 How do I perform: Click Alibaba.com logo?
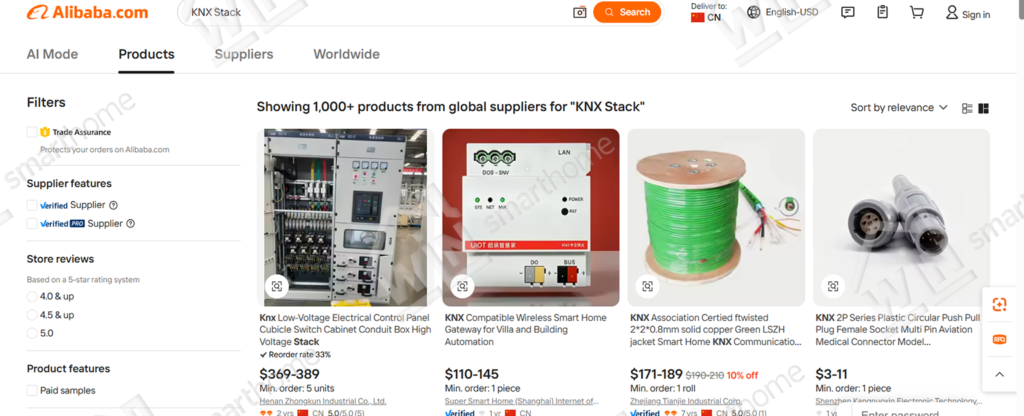point(88,12)
